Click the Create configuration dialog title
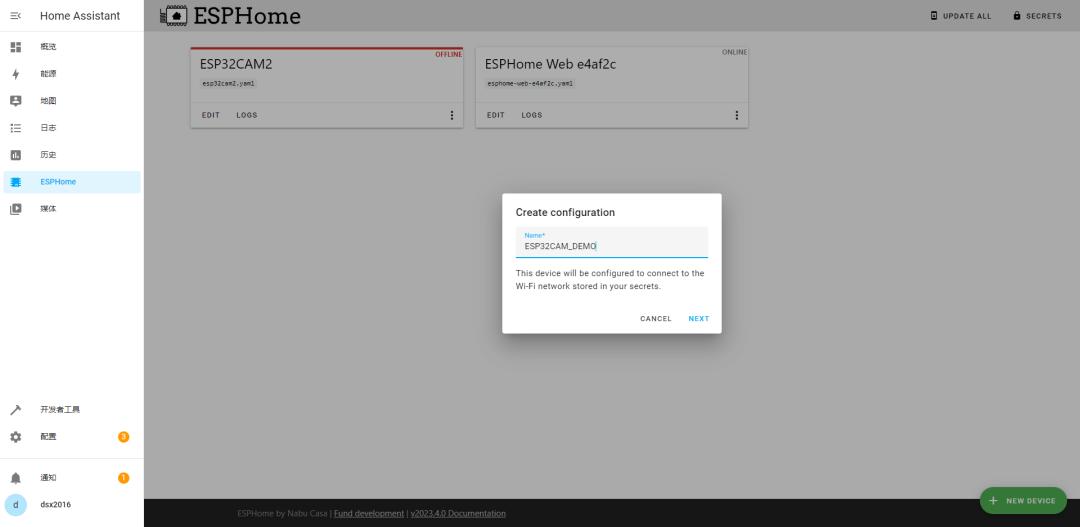1080x527 pixels. (565, 212)
